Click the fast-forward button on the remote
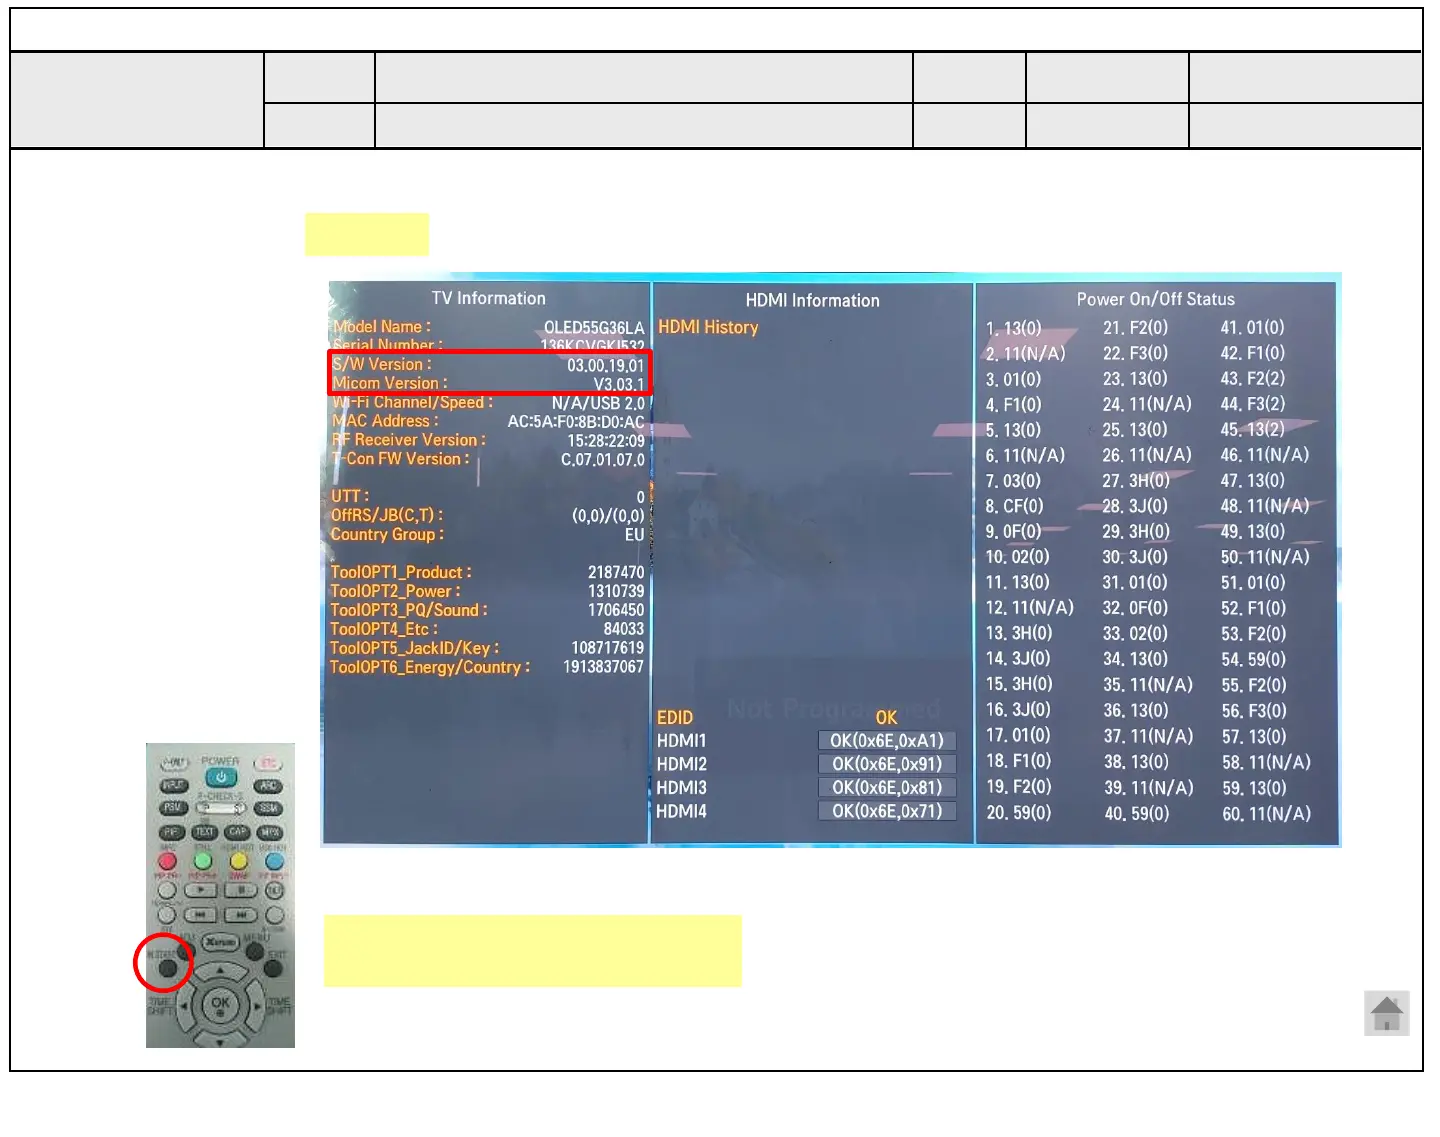The image size is (1440, 1137). click(241, 914)
